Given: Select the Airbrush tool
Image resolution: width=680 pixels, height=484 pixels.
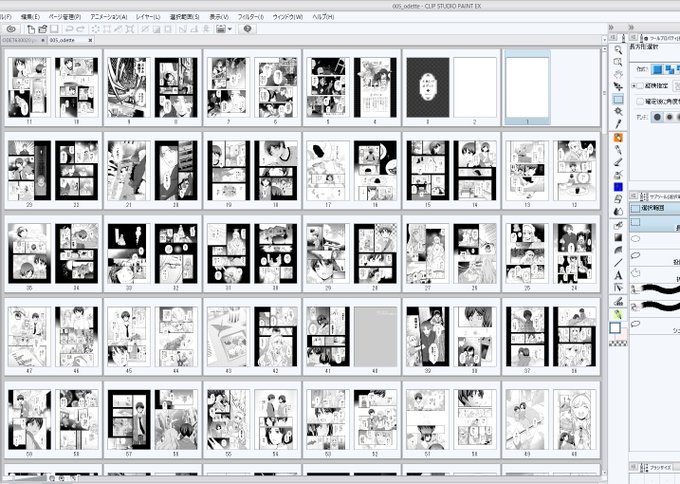Looking at the screenshot, I should pos(618,175).
